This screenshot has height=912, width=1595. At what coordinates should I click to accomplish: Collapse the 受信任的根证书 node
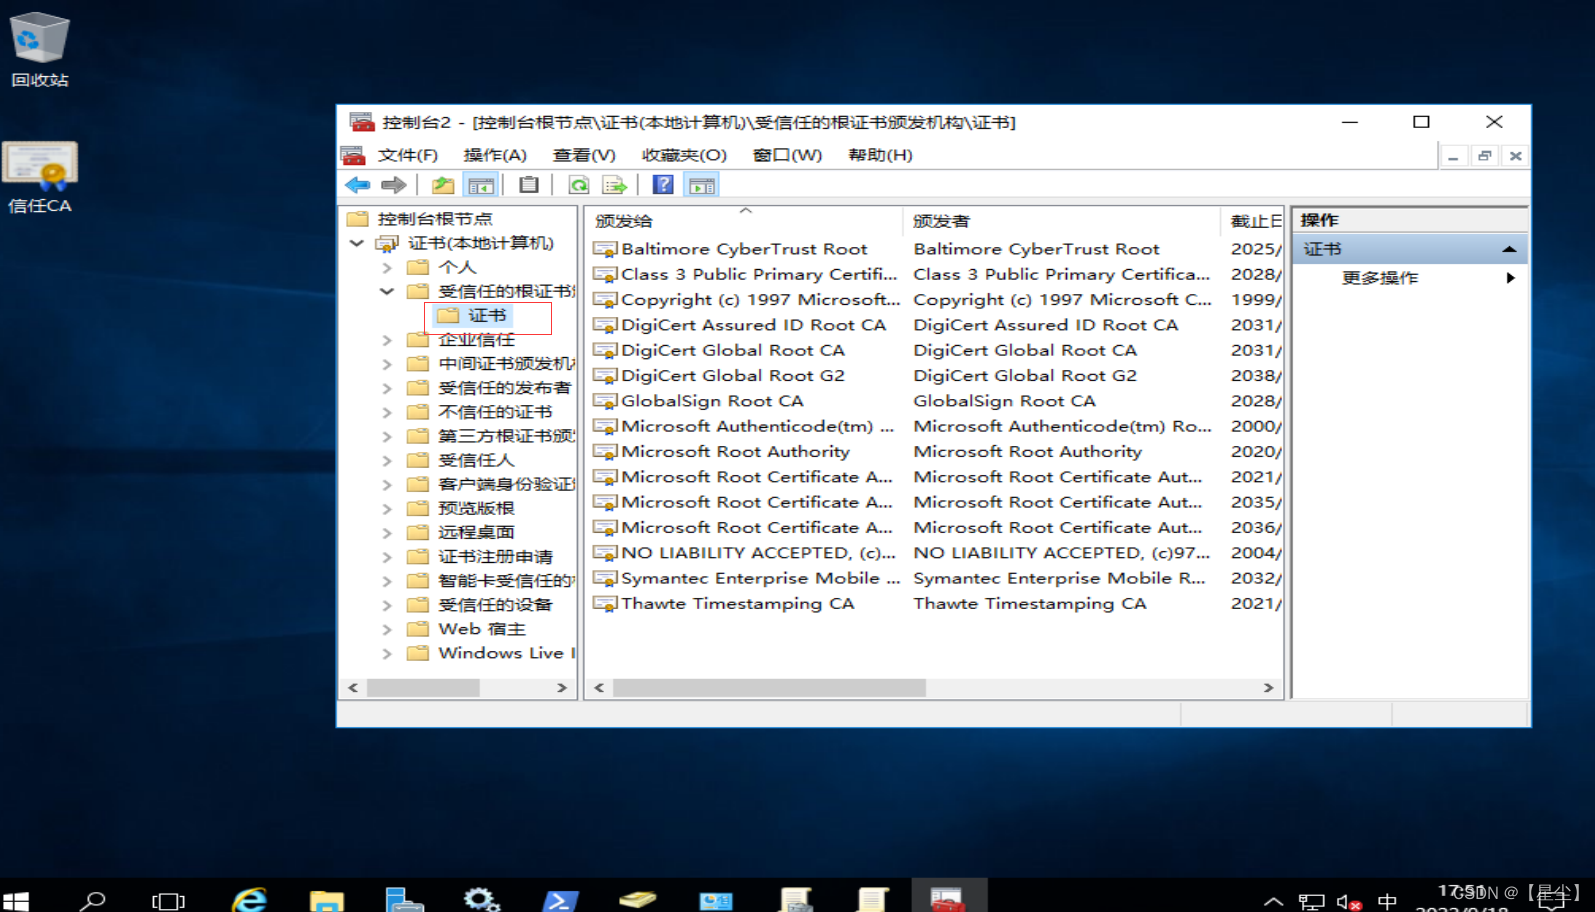click(387, 292)
